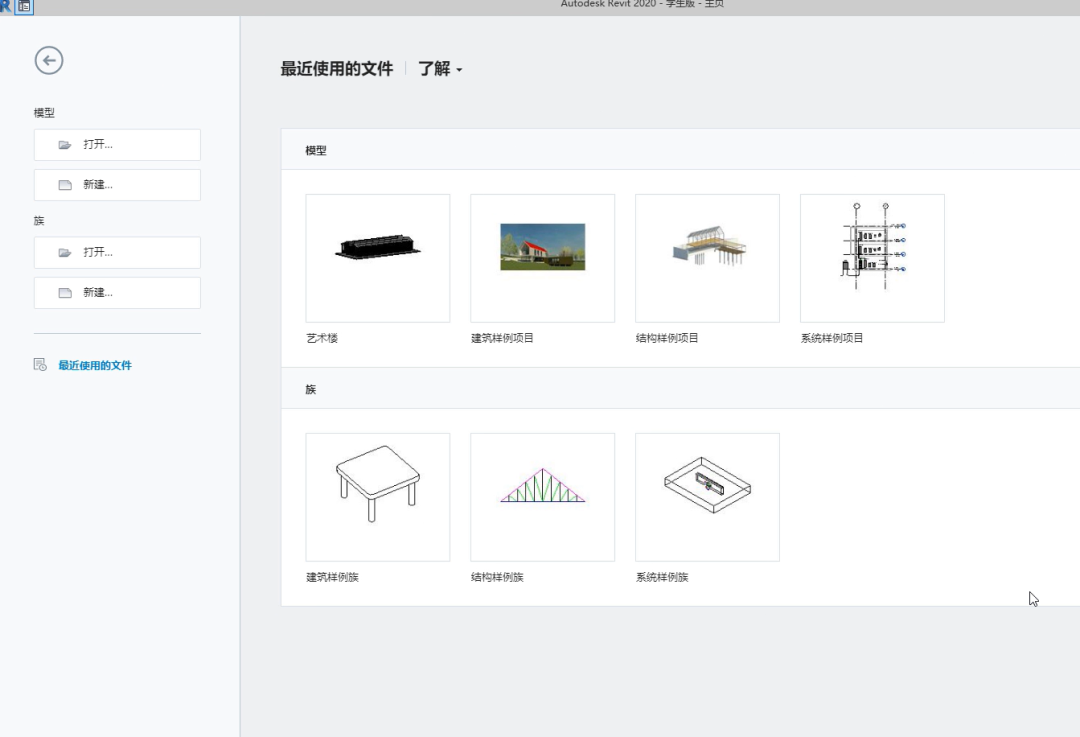The image size is (1080, 737).
Task: Click the 结构样例项目 name label
Action: coord(667,338)
